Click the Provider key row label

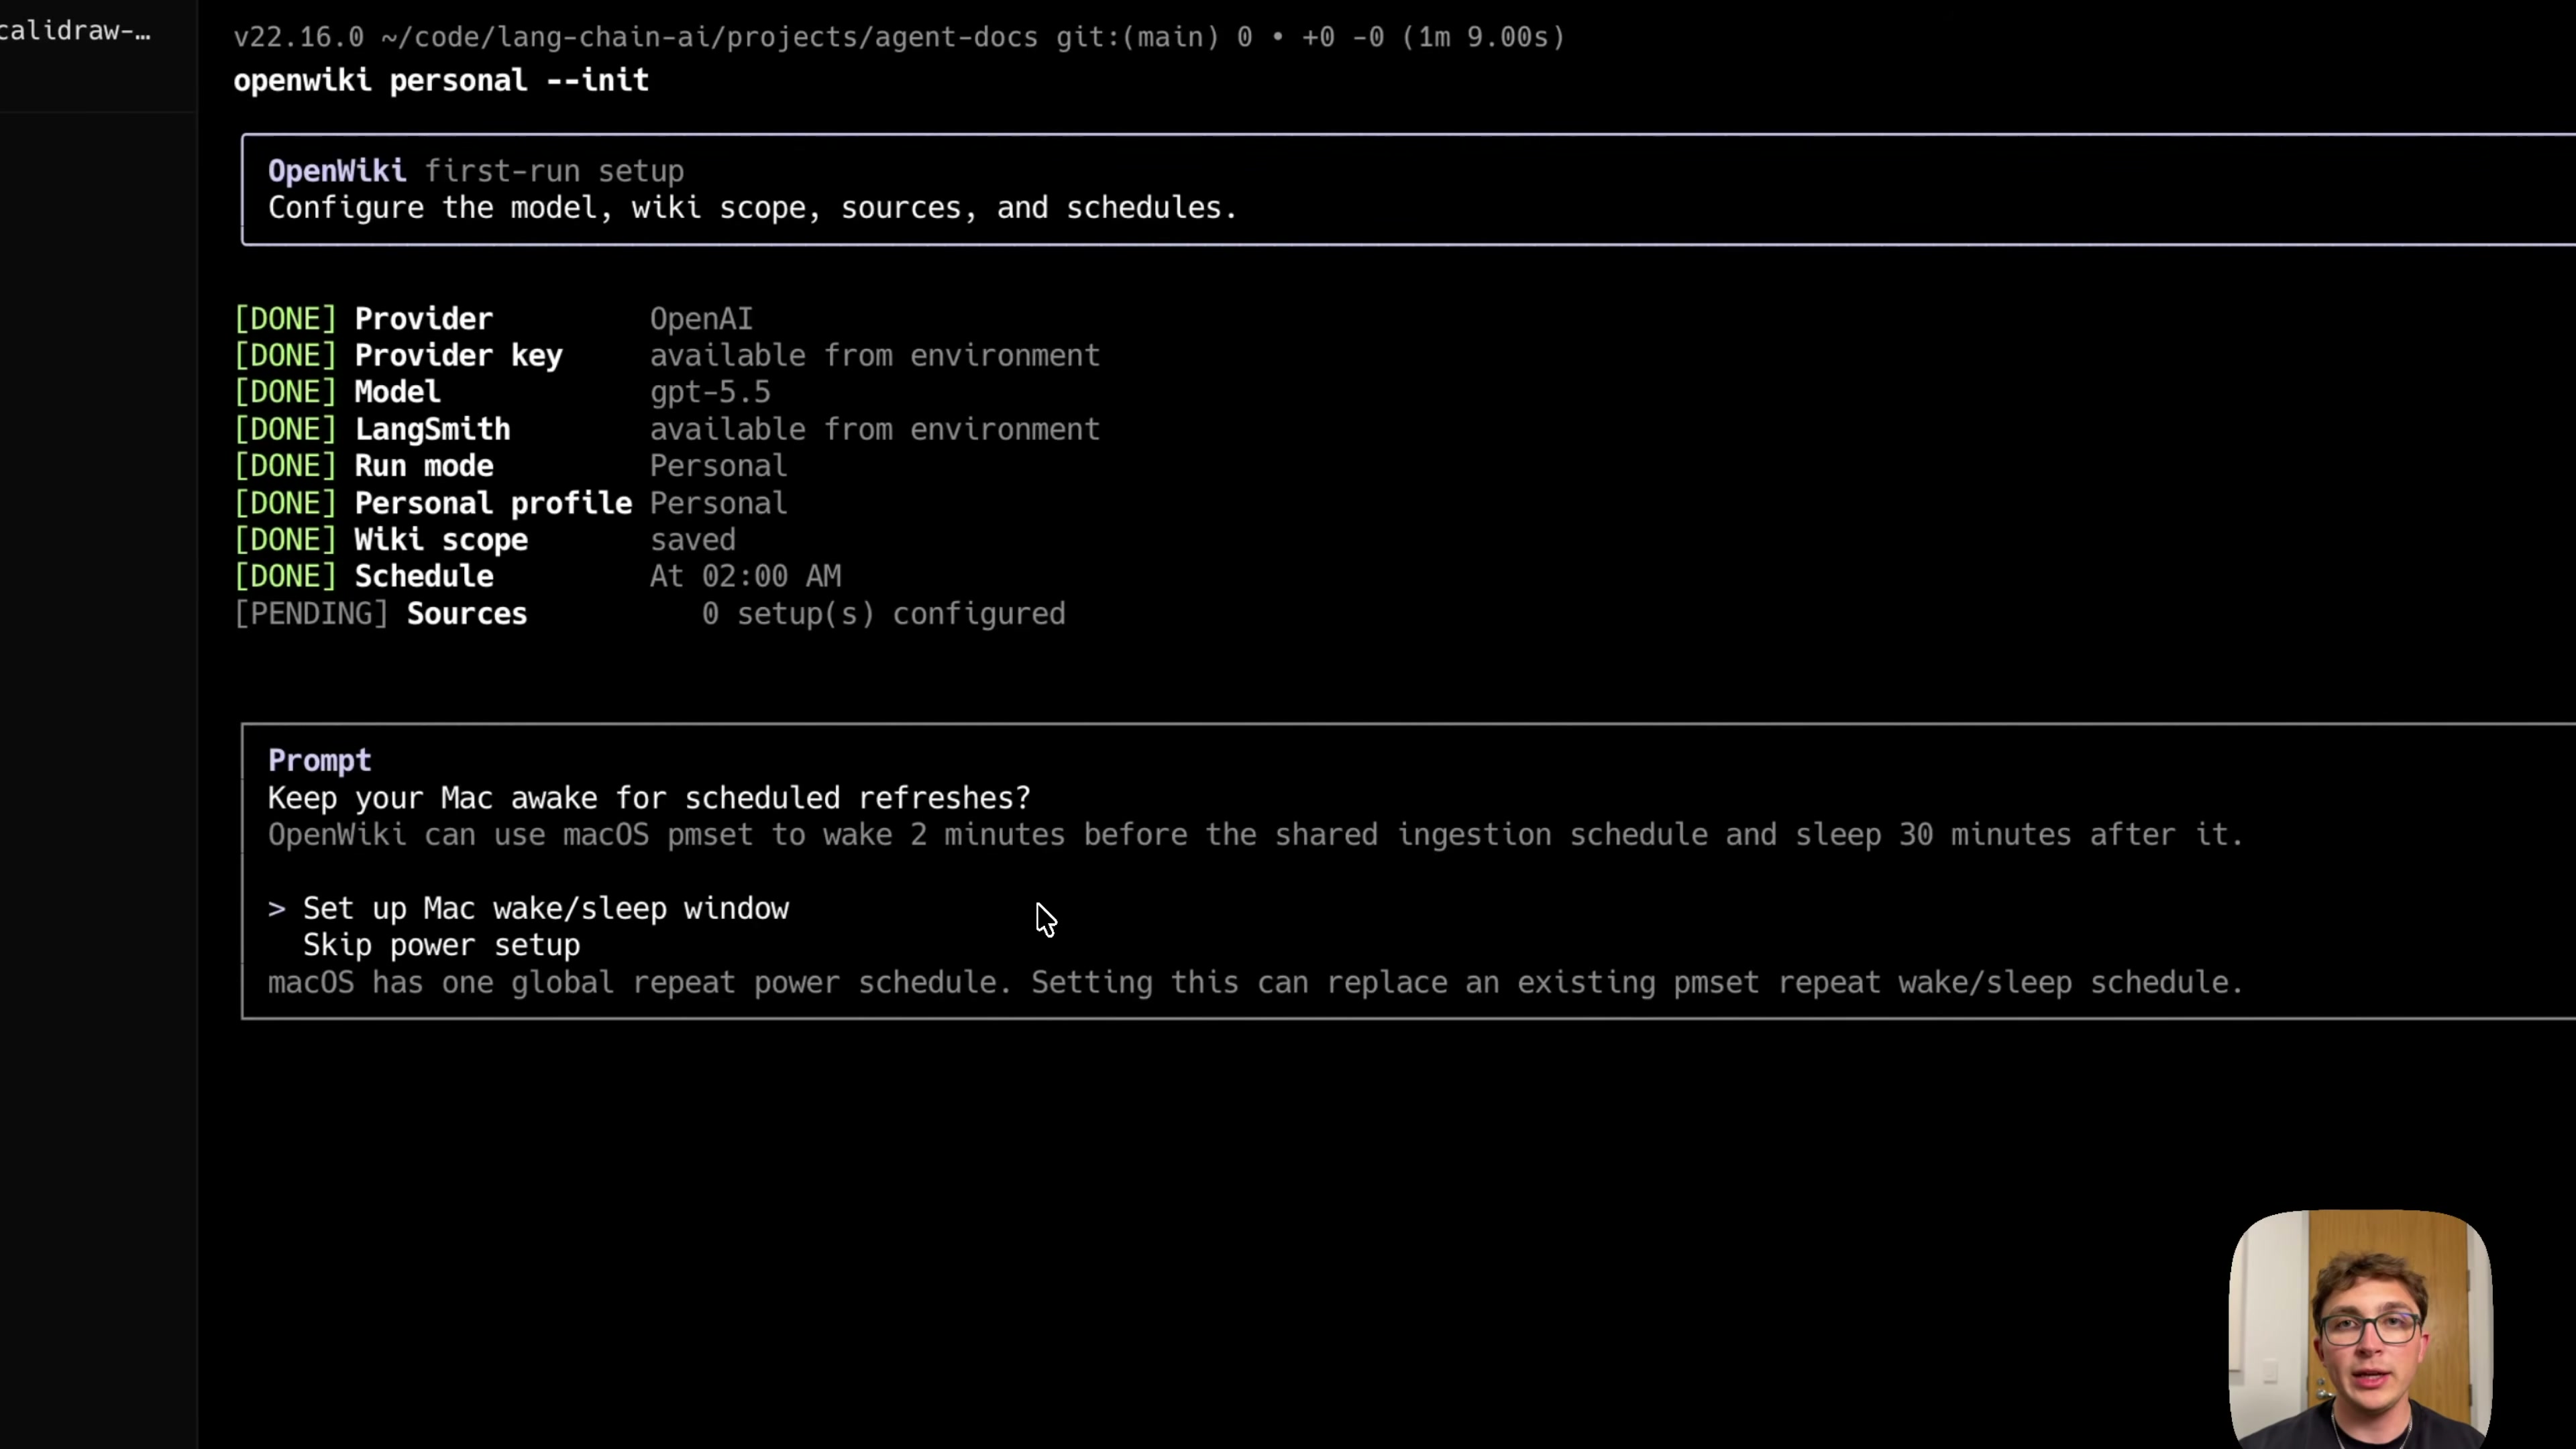459,356
